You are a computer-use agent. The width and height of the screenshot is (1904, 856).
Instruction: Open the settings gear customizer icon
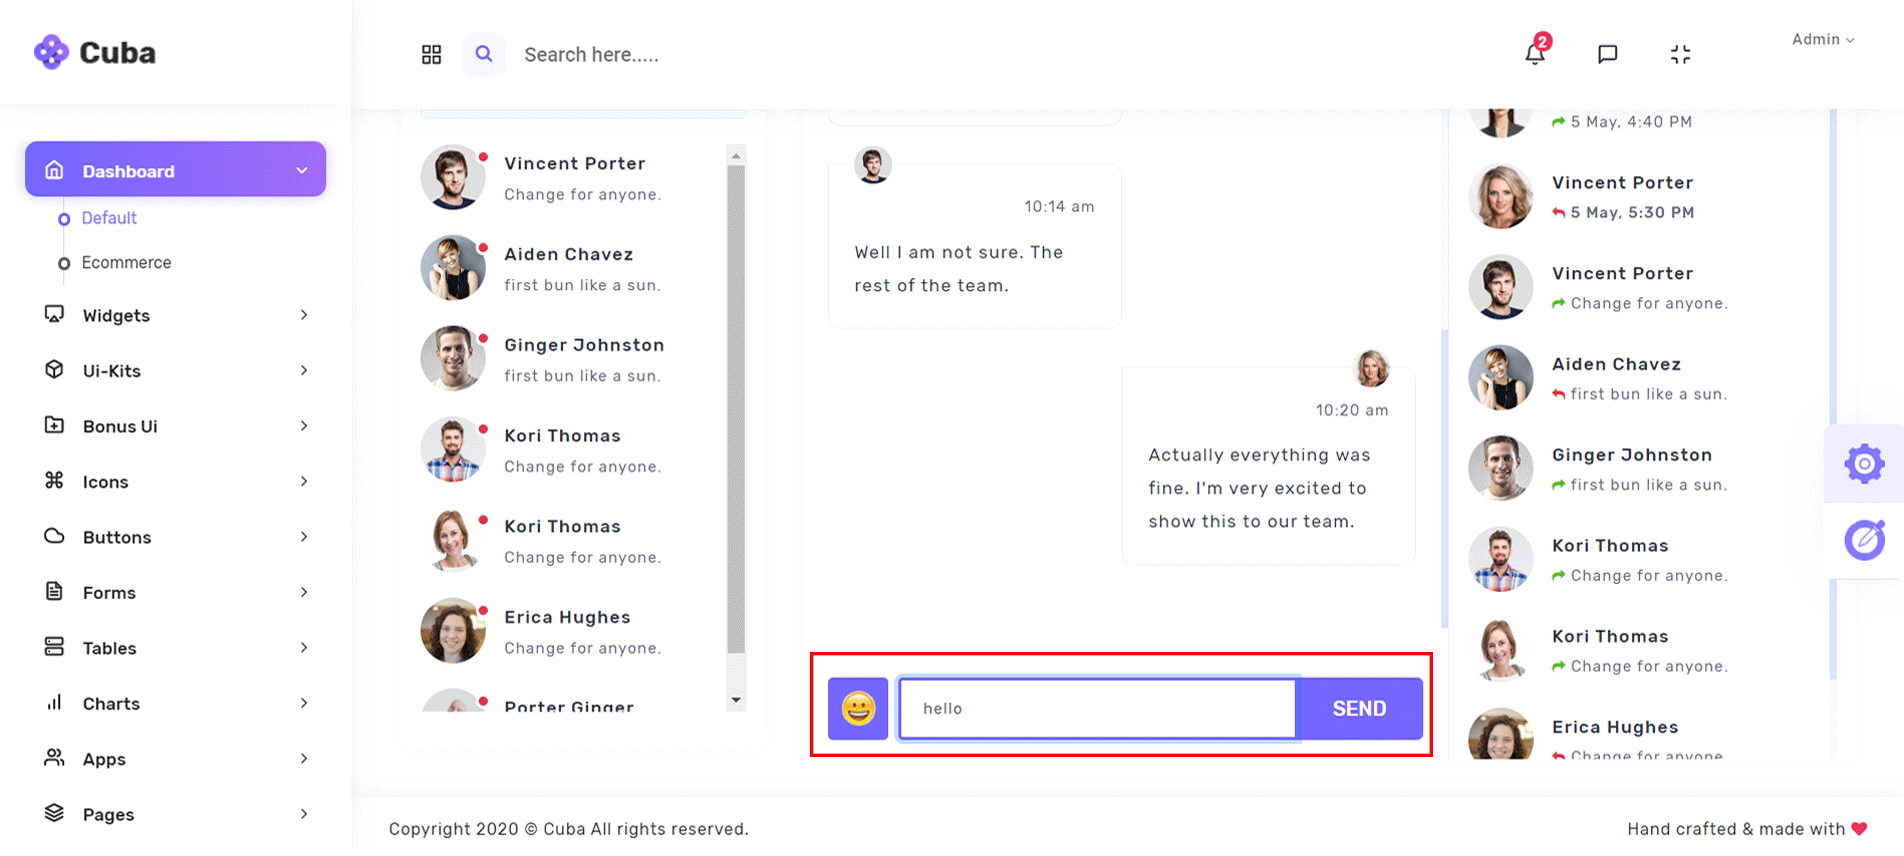pyautogui.click(x=1865, y=464)
